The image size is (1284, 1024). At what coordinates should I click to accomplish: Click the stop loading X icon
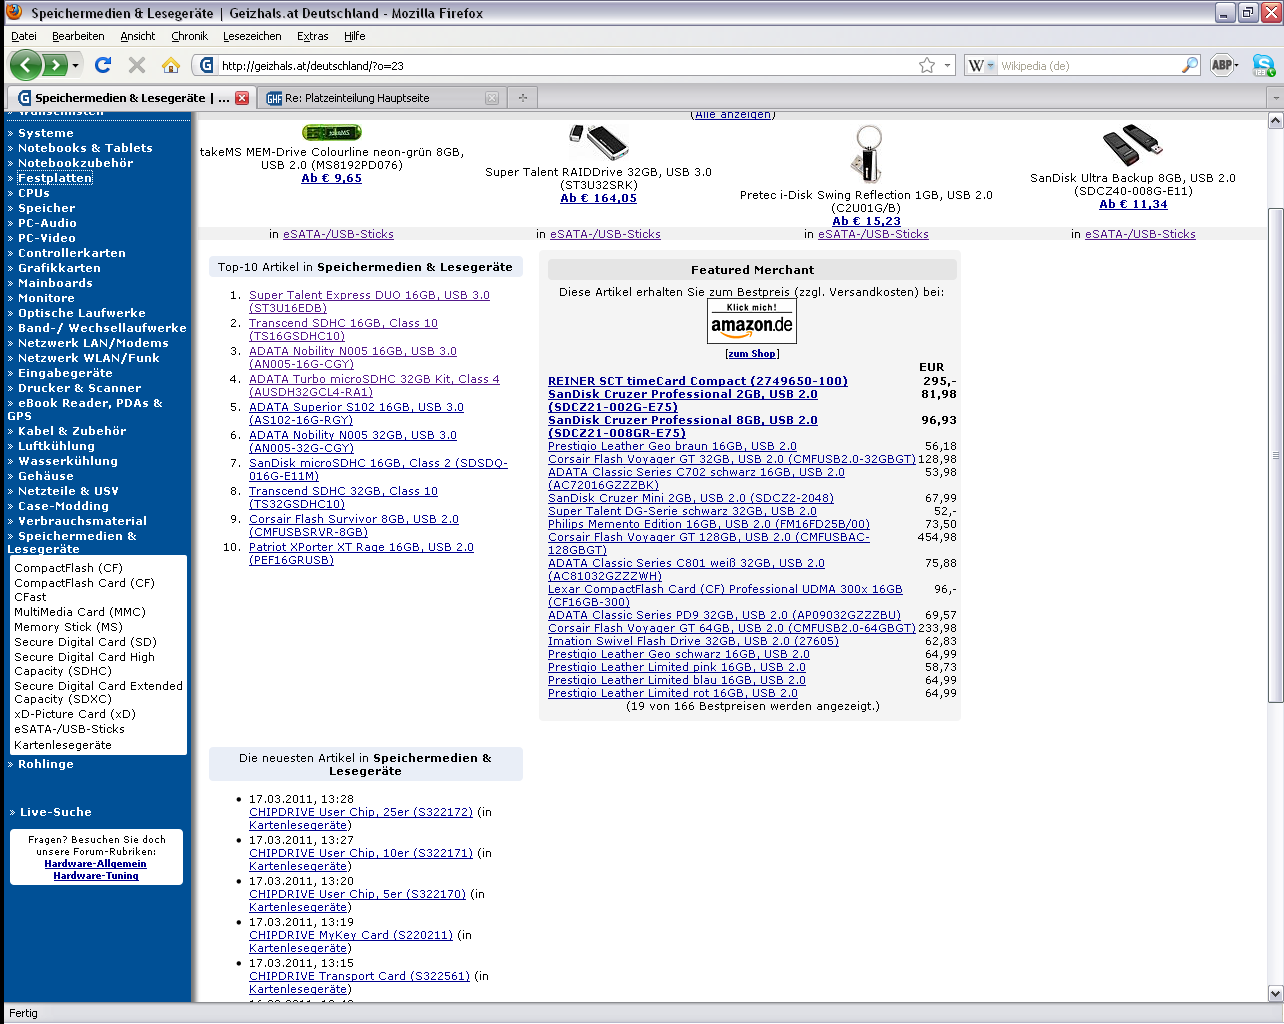coord(137,65)
